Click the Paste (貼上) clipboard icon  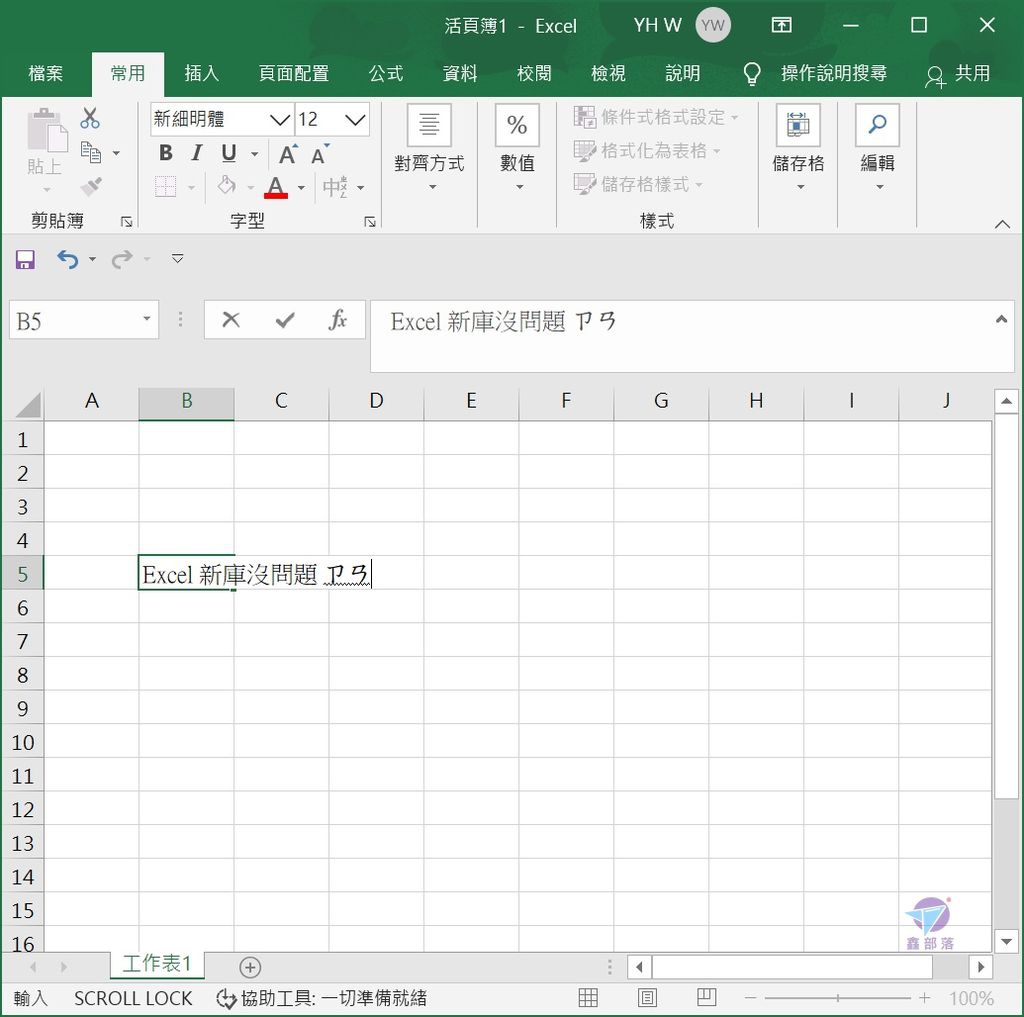46,131
